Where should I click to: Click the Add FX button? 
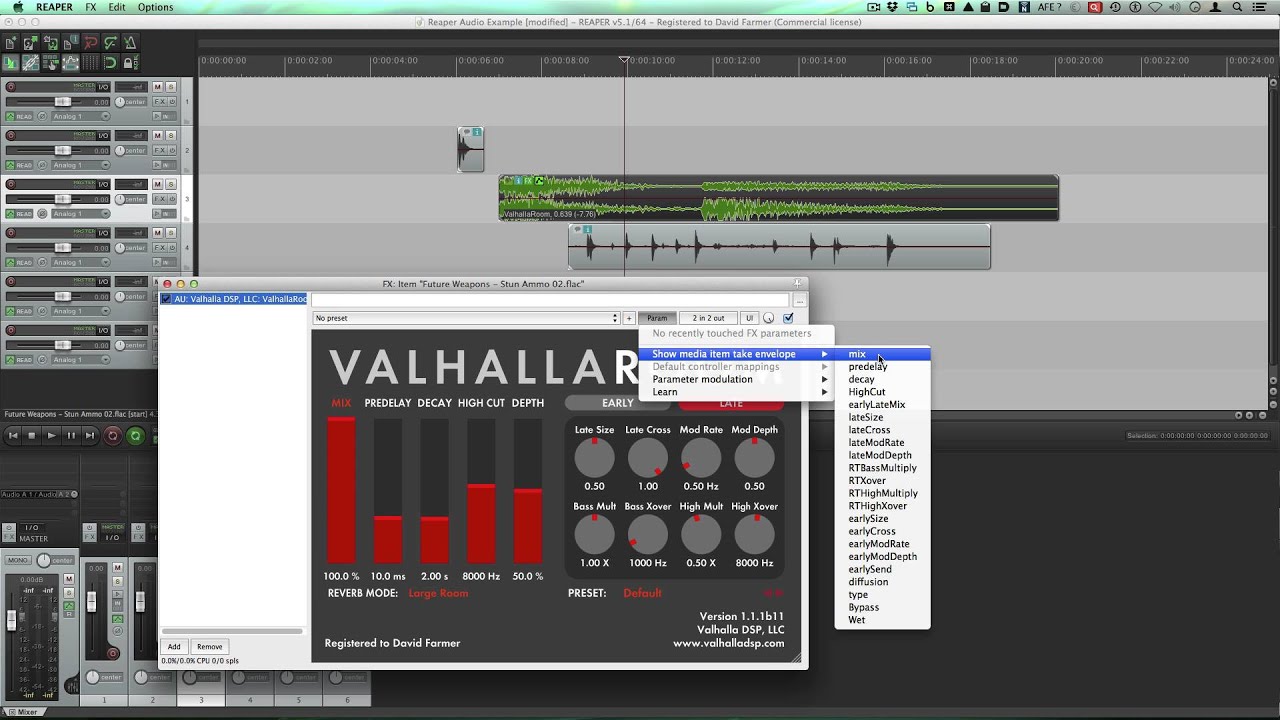(174, 646)
